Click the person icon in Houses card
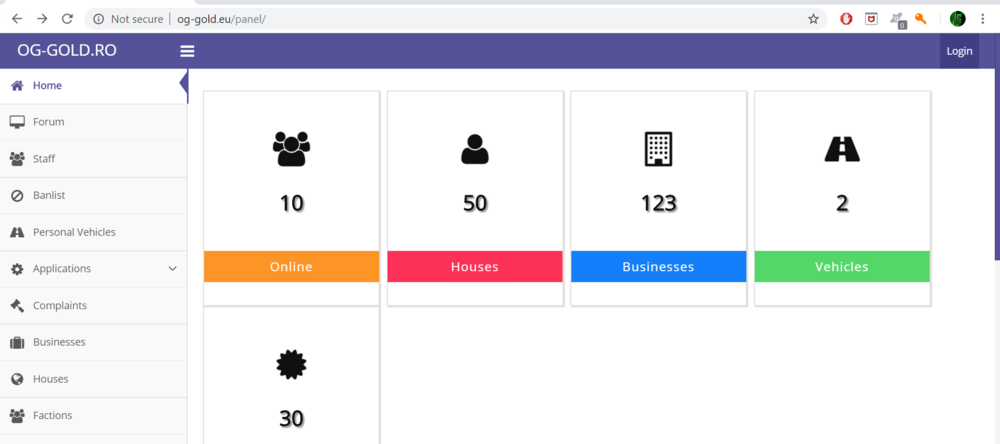Screen dimensions: 1000x444 (474, 149)
